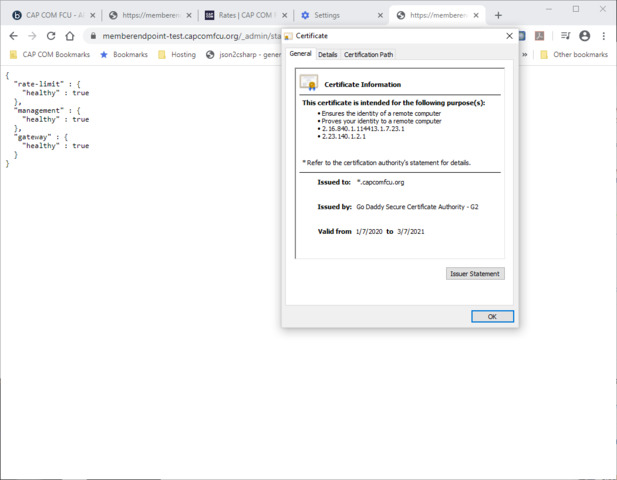Image resolution: width=617 pixels, height=480 pixels.
Task: Close the active memberendpoint tab
Action: click(476, 15)
